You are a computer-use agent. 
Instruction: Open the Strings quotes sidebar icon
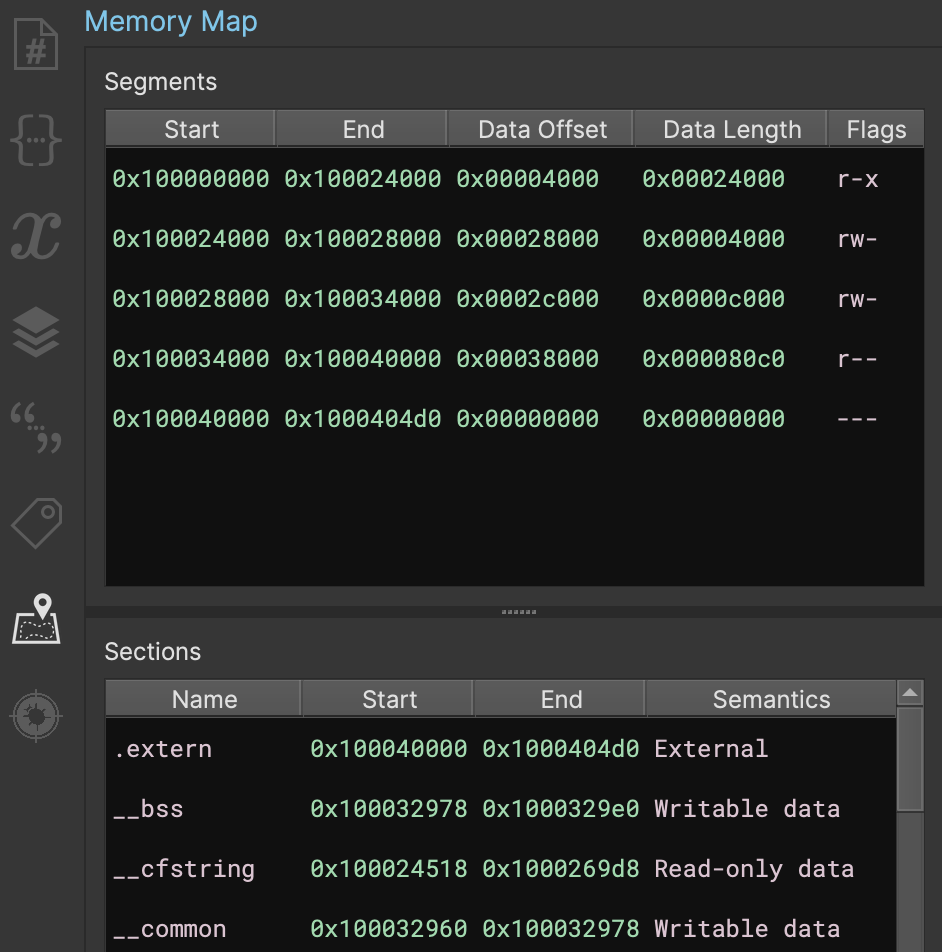point(36,427)
